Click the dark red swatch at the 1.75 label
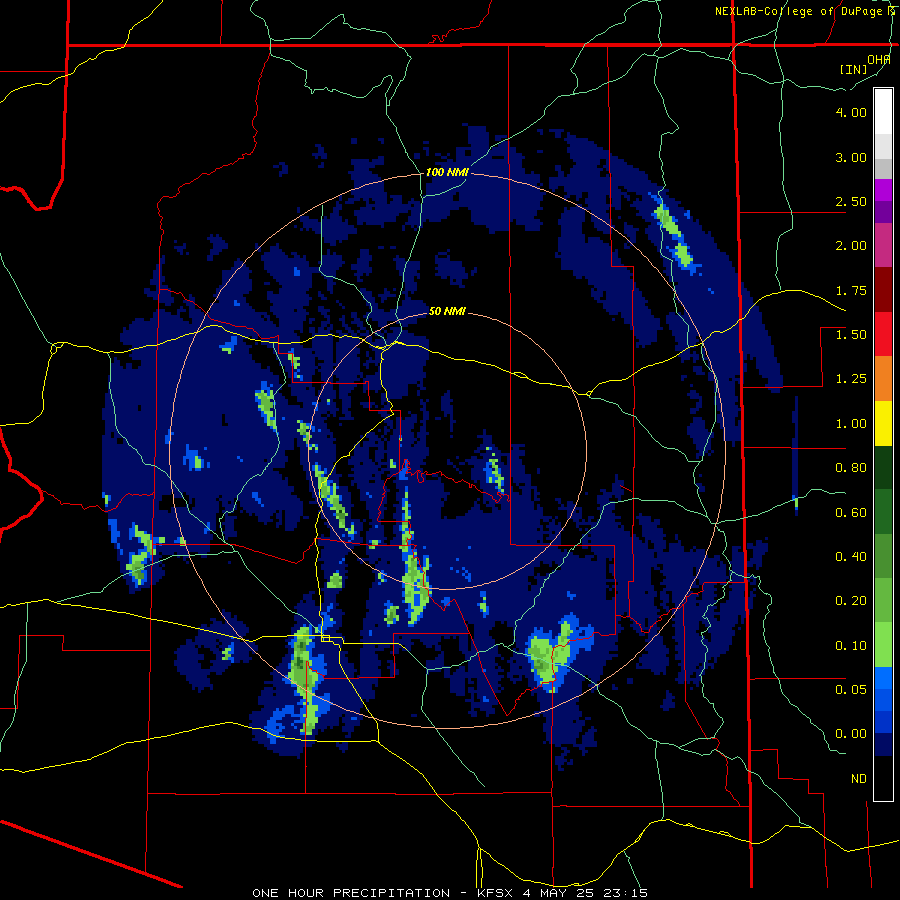 pos(883,290)
